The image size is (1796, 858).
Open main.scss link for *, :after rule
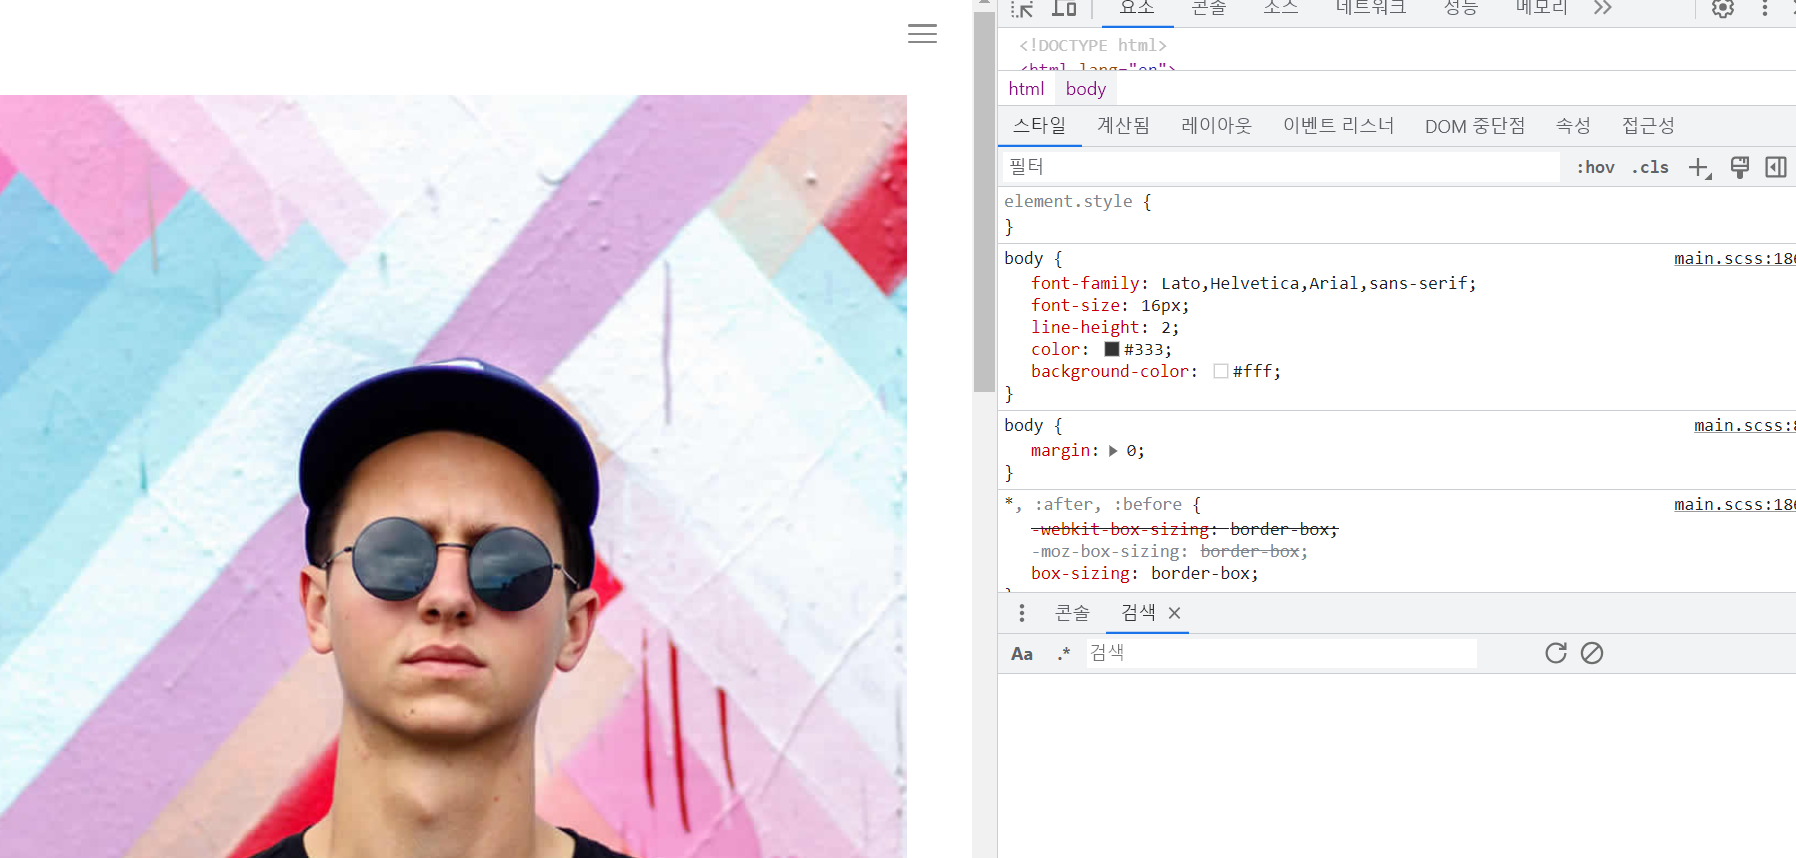(1735, 505)
